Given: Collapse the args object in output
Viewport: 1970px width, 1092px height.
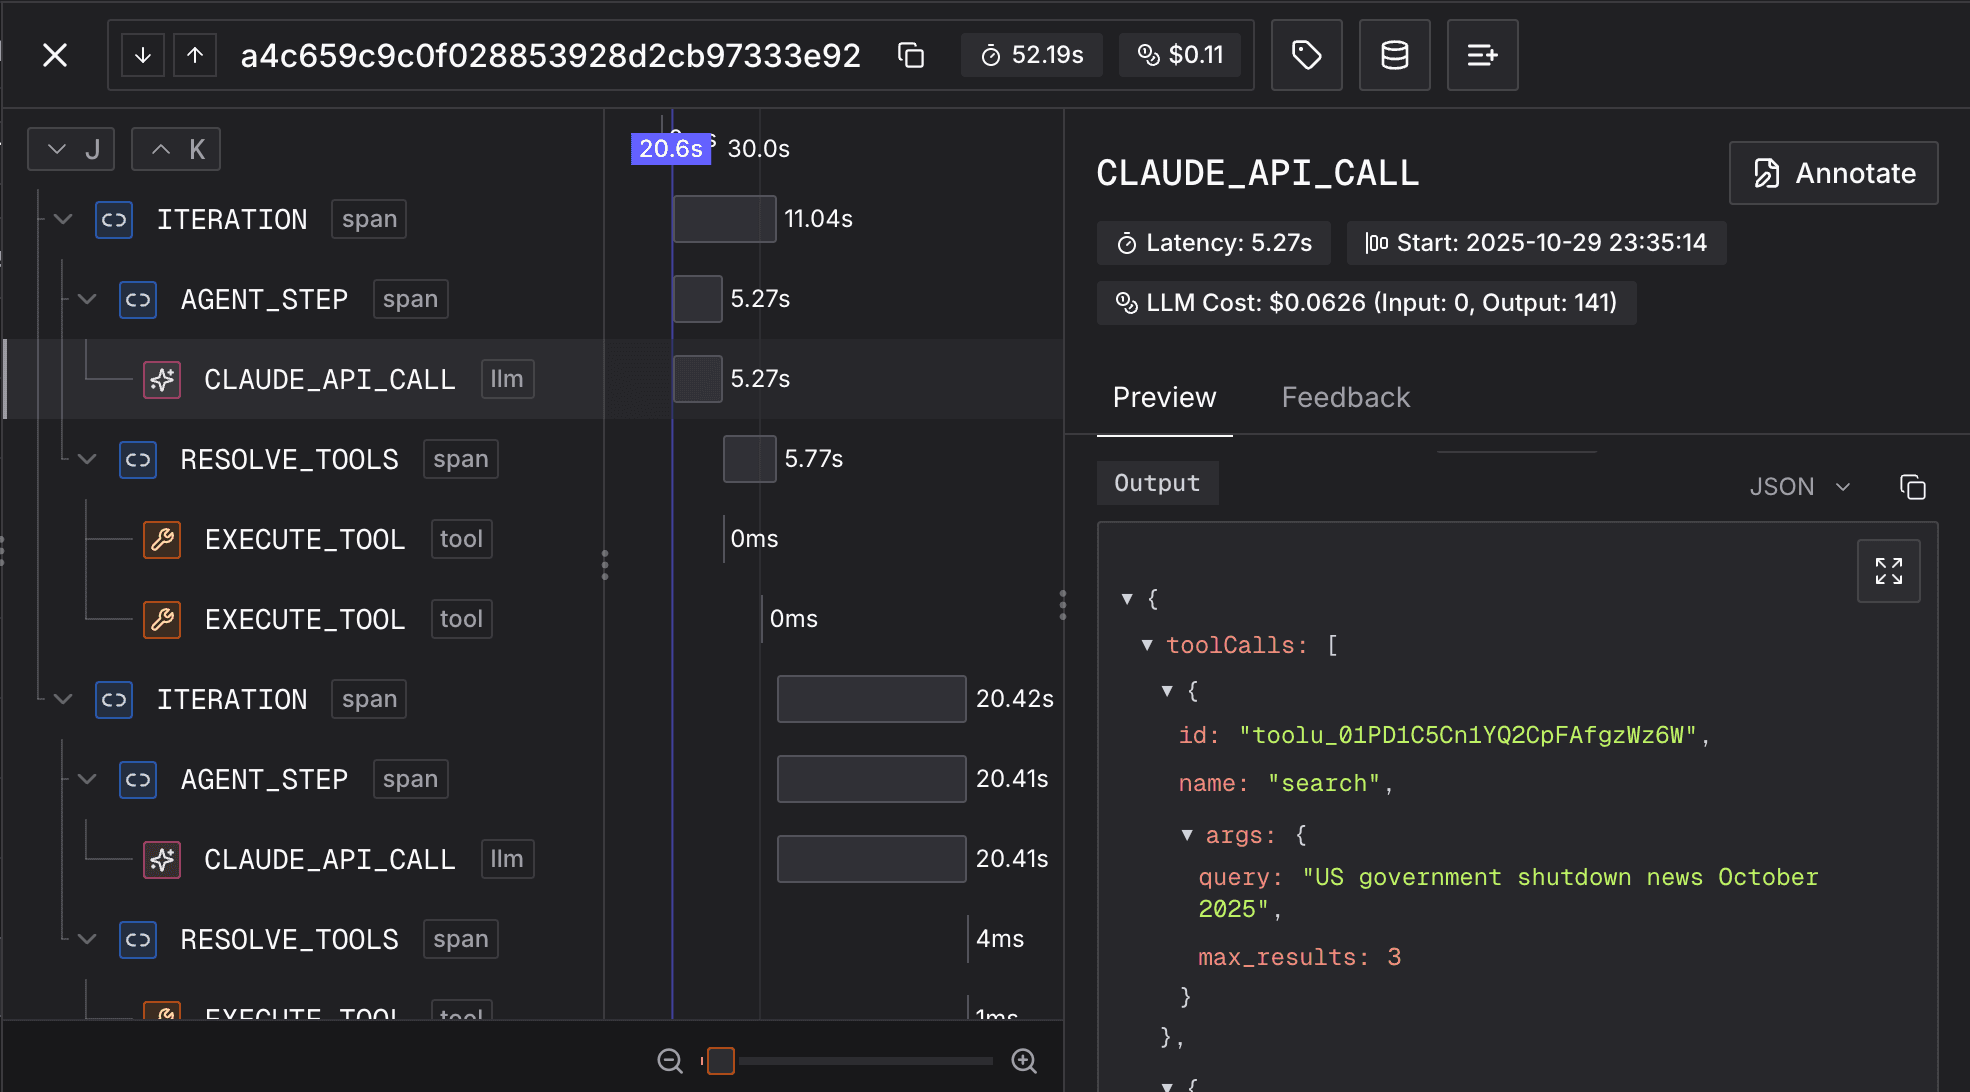Looking at the screenshot, I should (x=1187, y=835).
